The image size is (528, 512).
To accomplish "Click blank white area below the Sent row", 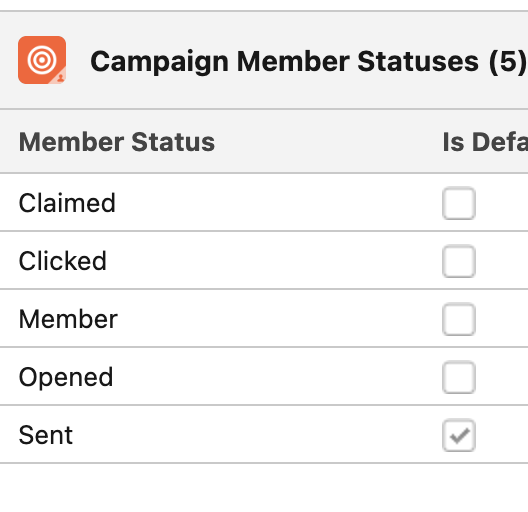I will pos(264,488).
